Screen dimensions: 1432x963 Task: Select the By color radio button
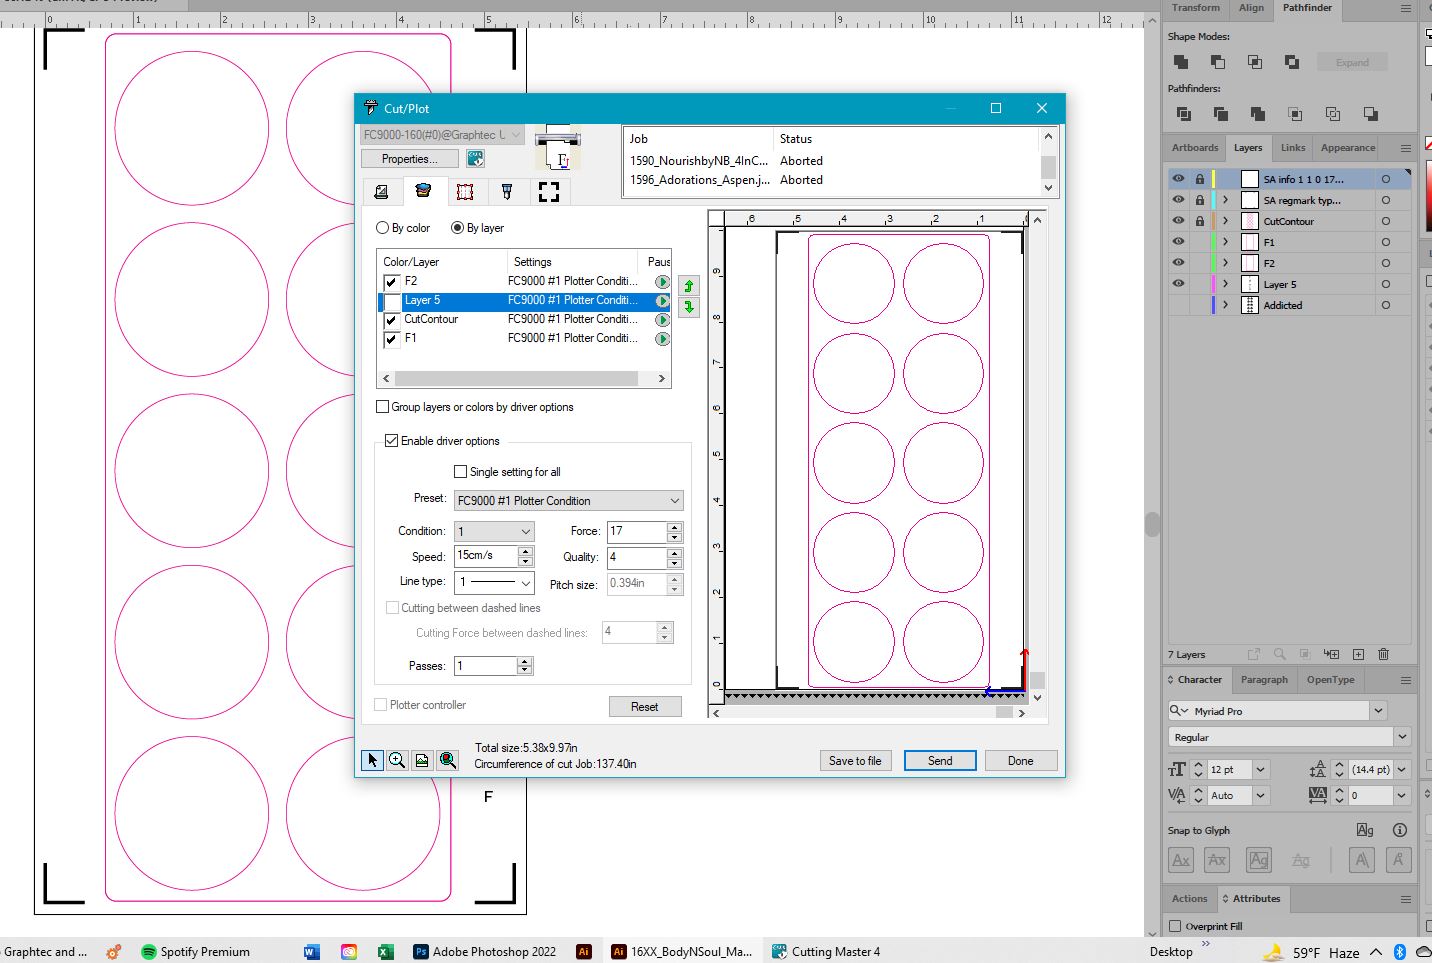382,228
